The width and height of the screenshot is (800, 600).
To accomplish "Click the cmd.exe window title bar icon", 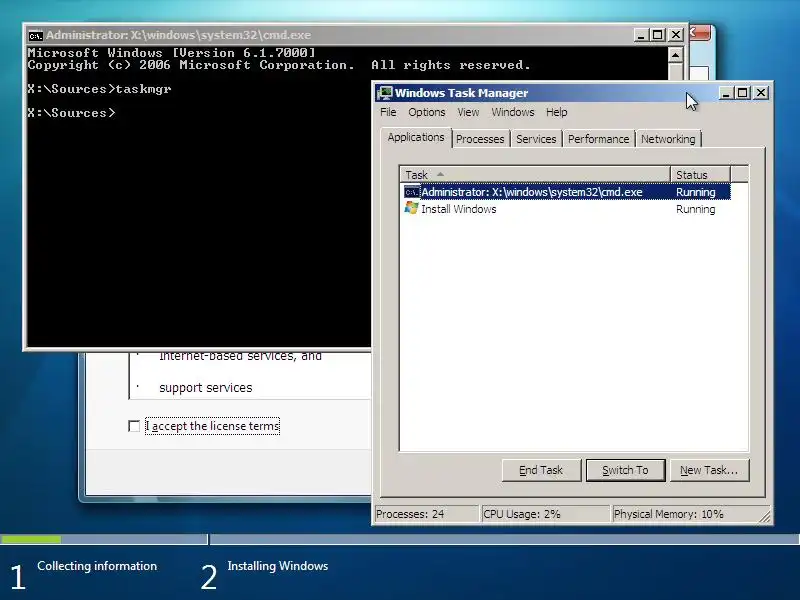I will [35, 36].
